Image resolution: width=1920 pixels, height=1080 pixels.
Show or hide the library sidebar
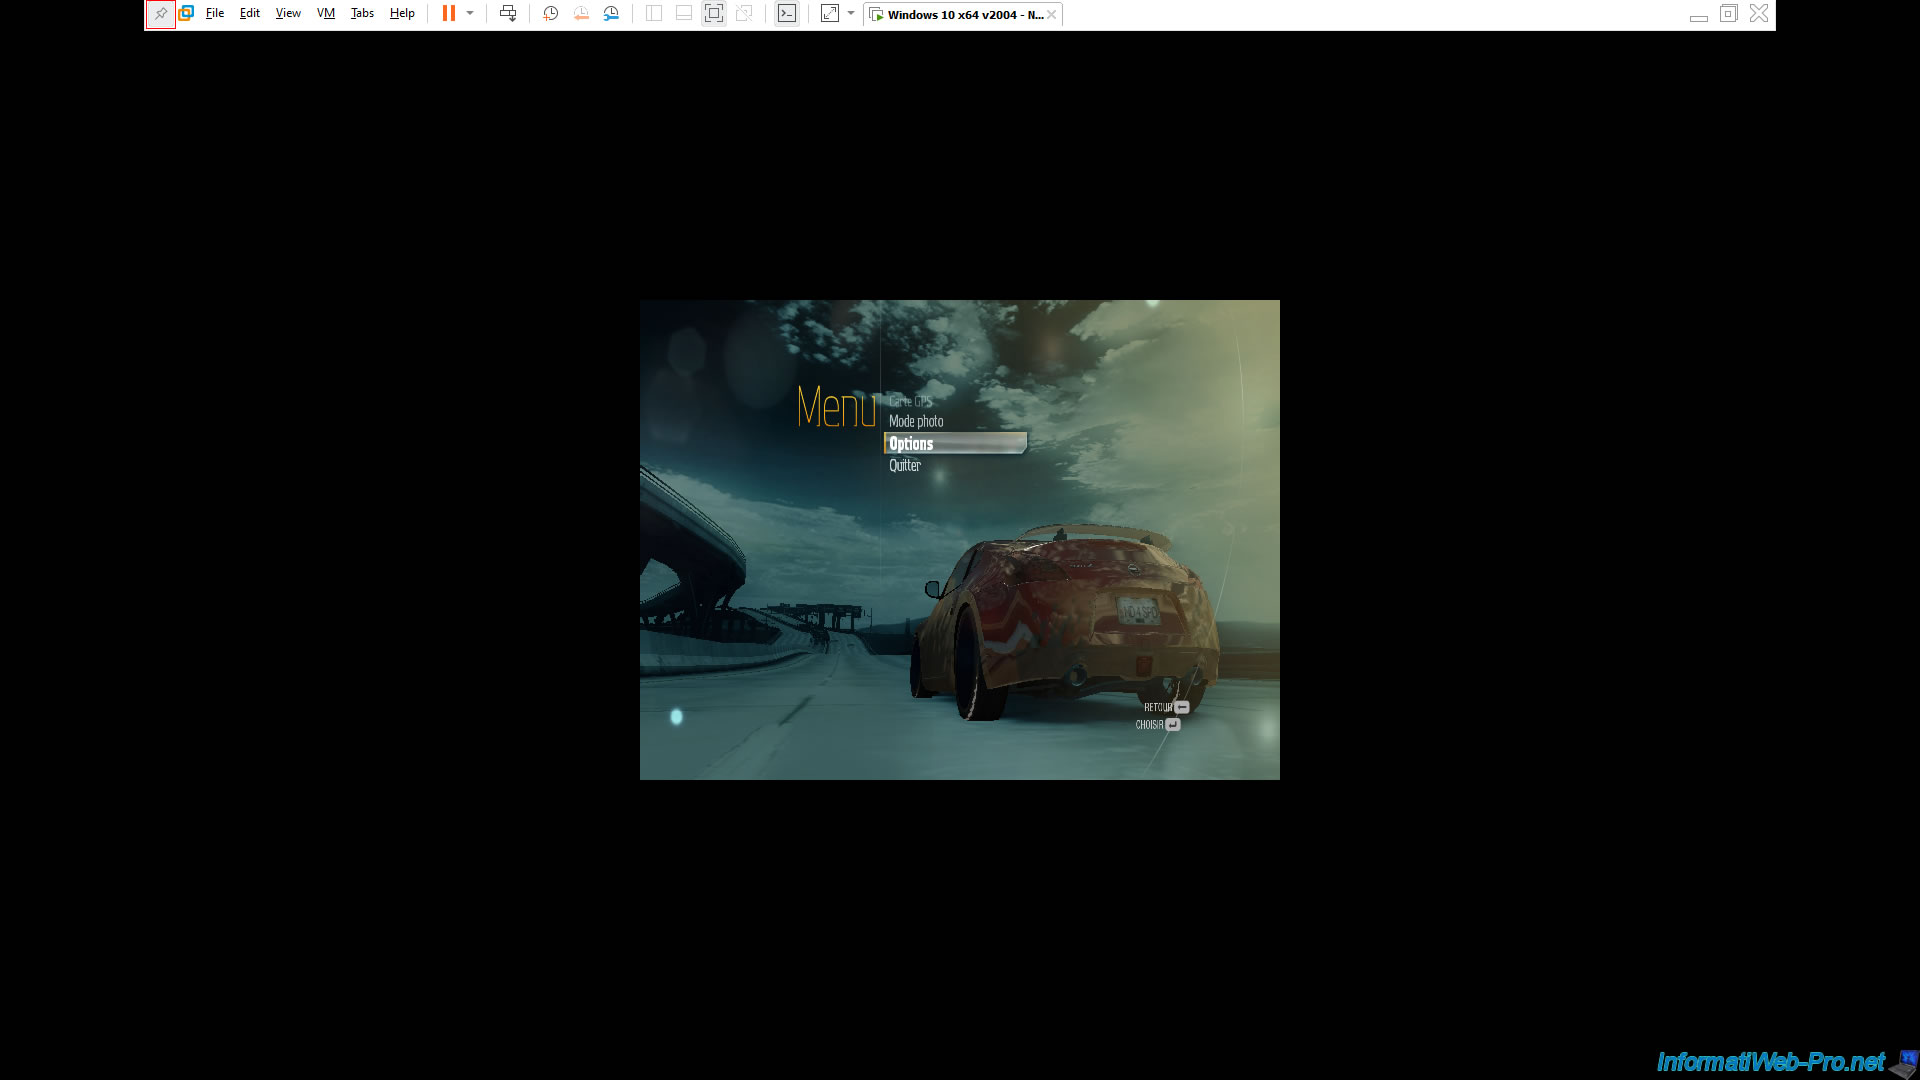(x=654, y=14)
